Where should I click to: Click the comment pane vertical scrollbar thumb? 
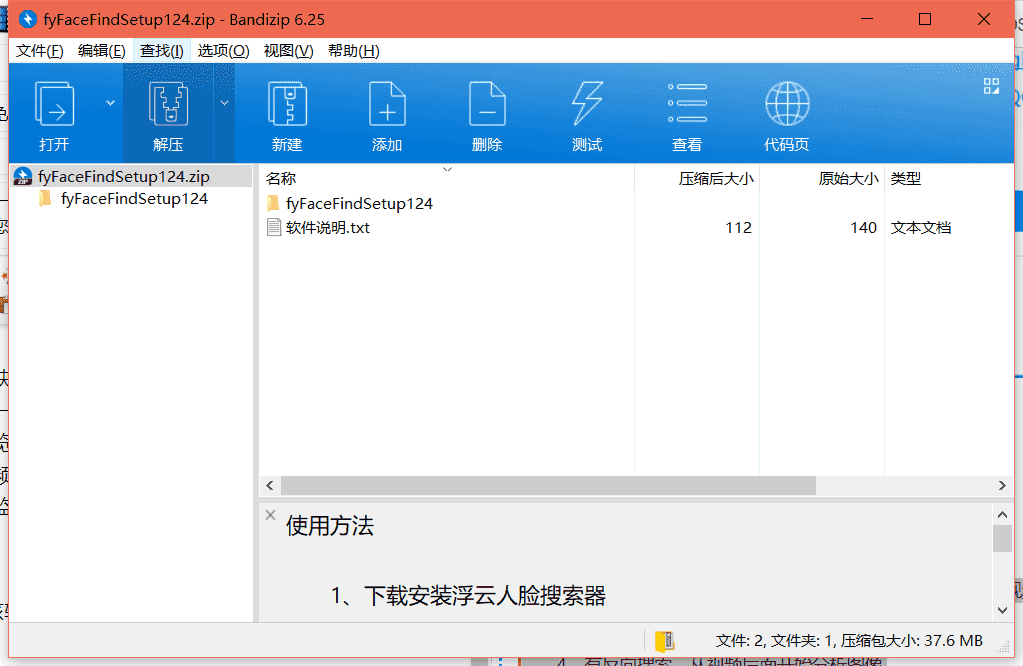(x=1003, y=539)
